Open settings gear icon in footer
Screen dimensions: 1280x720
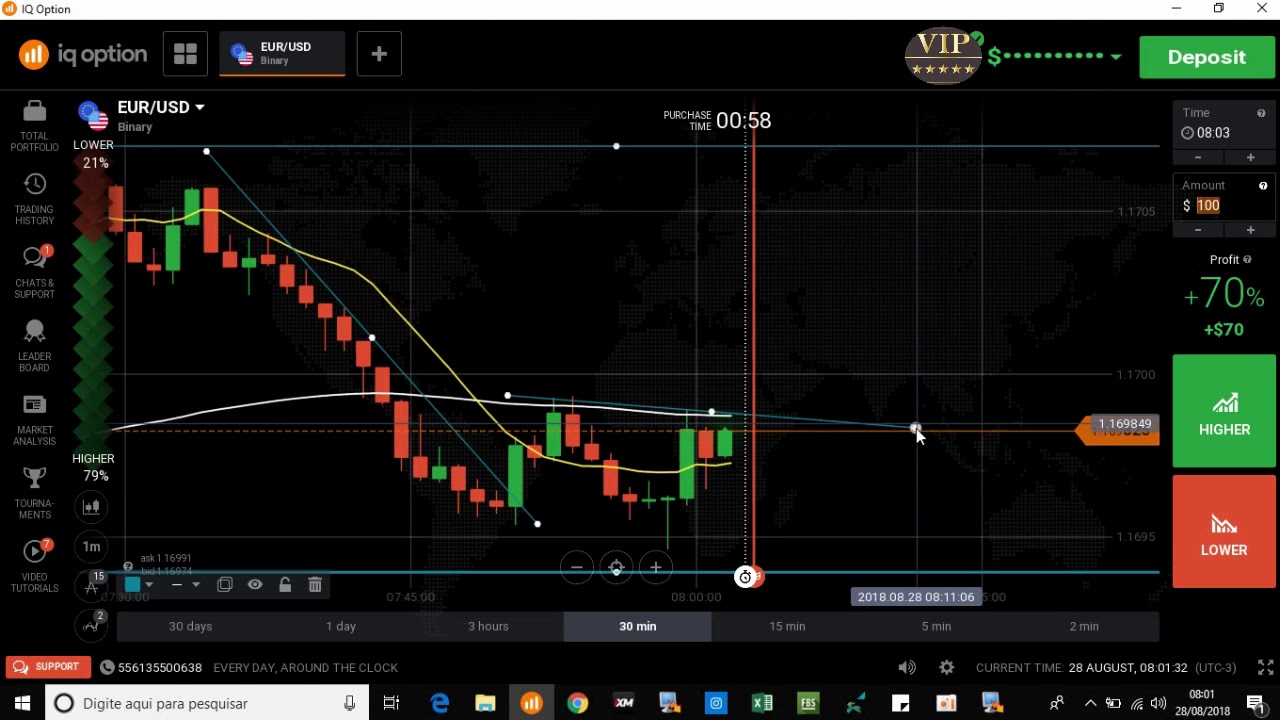(947, 667)
